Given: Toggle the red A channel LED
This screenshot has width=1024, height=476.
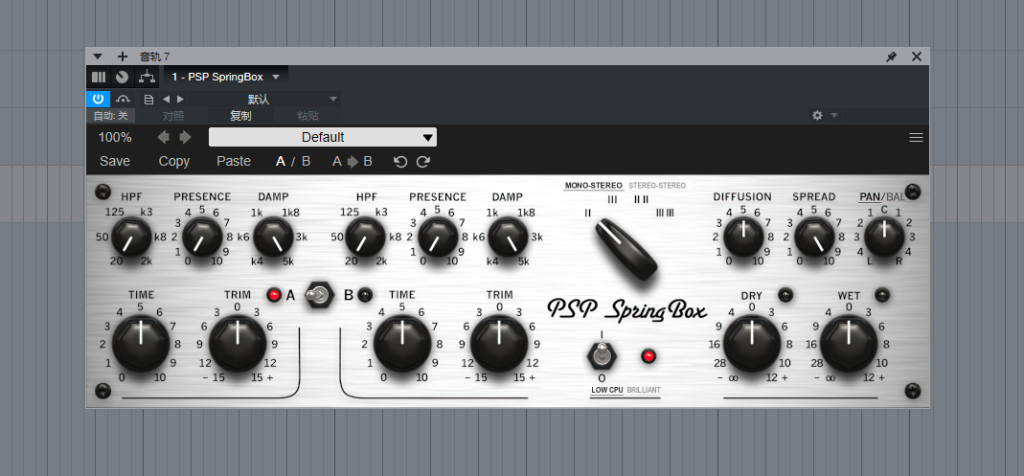Looking at the screenshot, I should (274, 295).
